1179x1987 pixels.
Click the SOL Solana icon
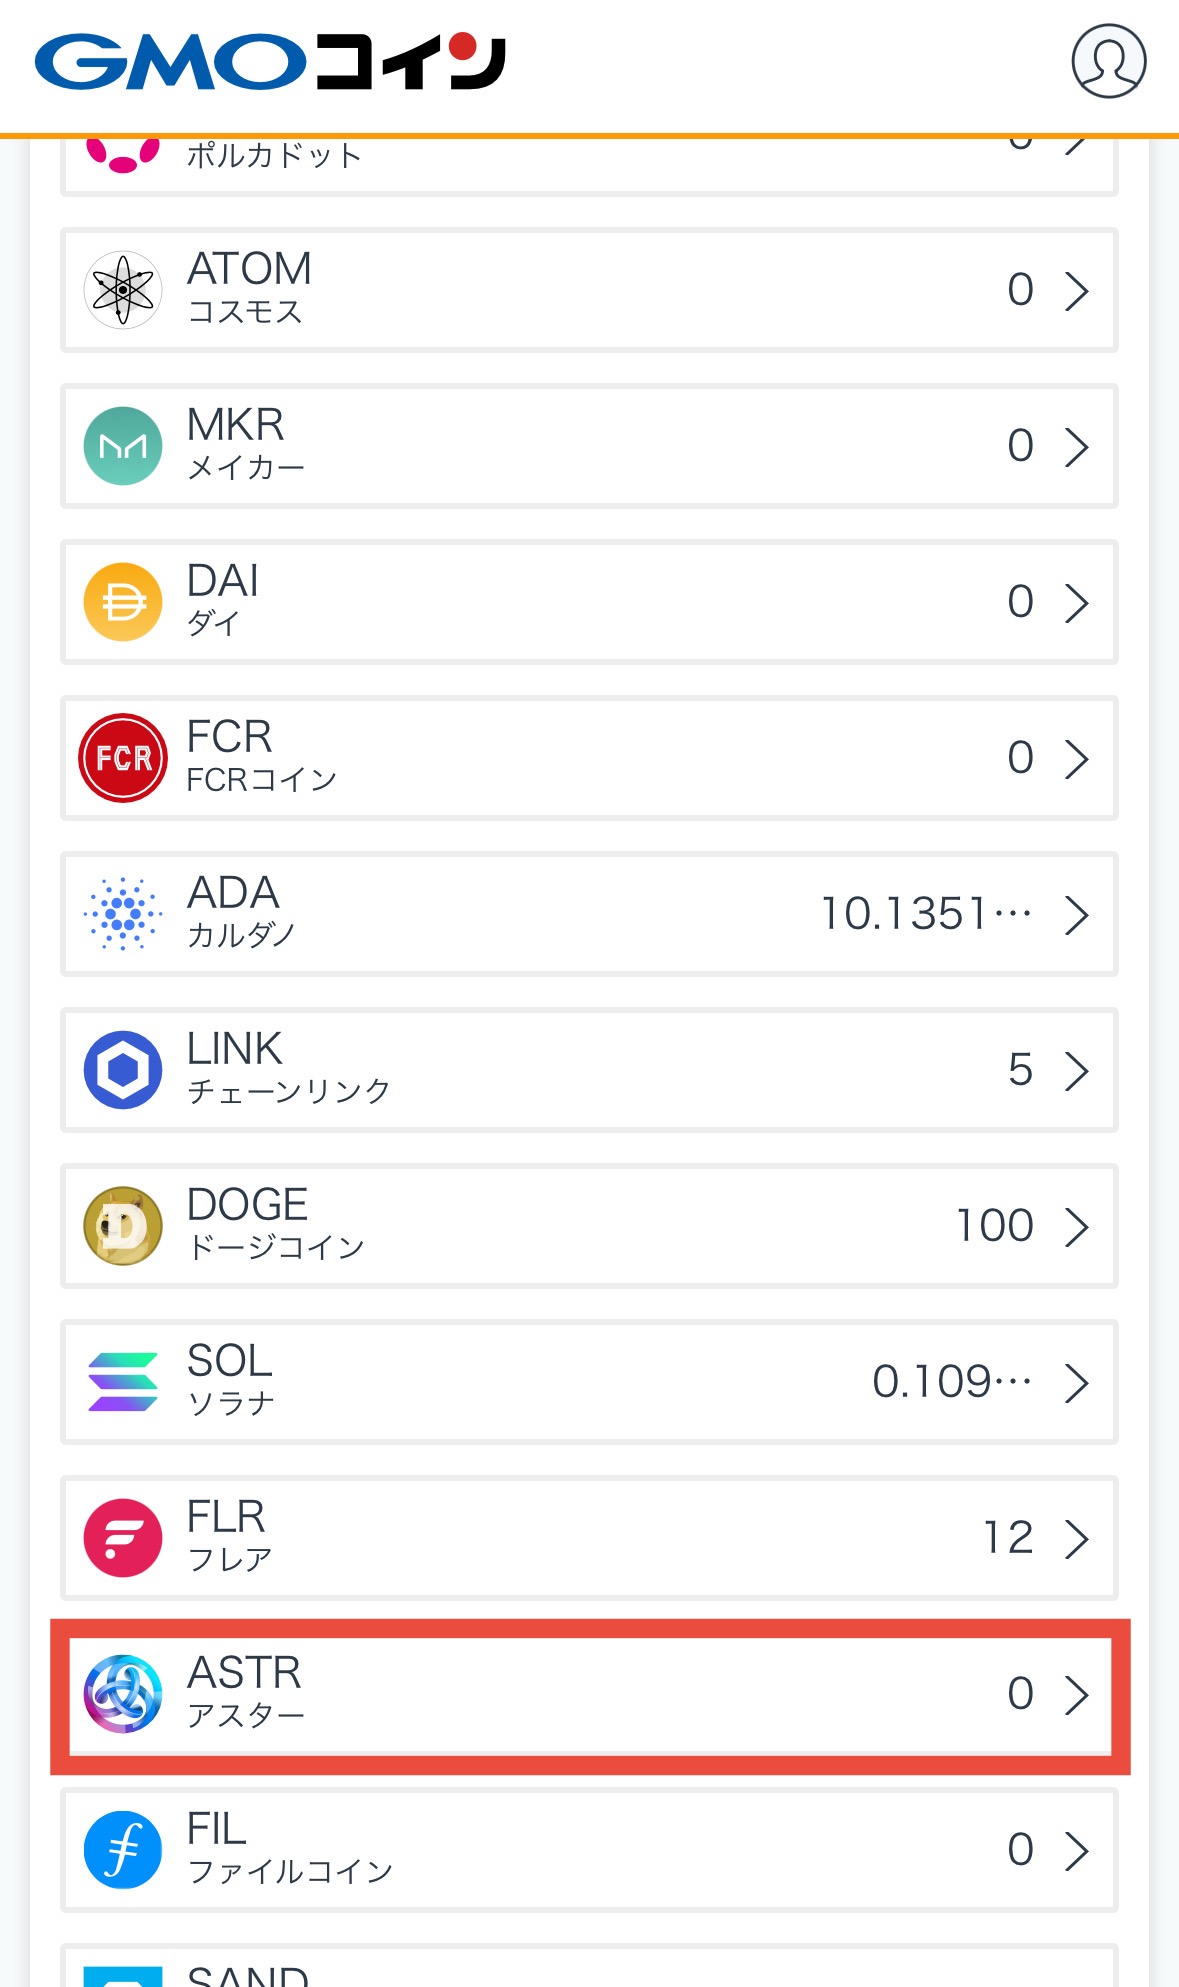click(x=123, y=1382)
